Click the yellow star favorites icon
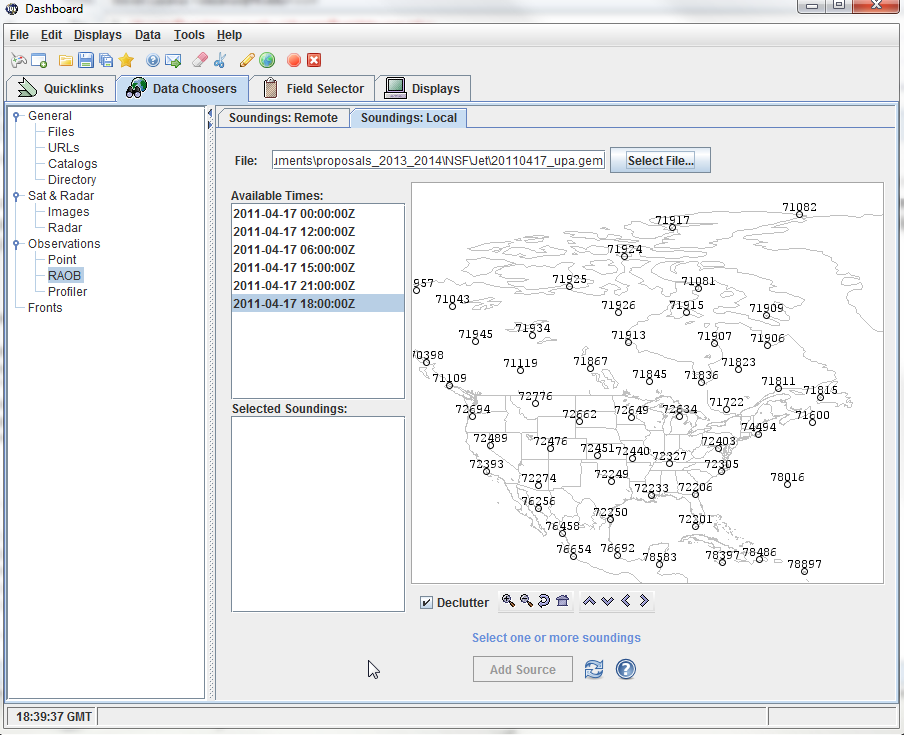Screen dimensions: 904x735 [x=126, y=60]
